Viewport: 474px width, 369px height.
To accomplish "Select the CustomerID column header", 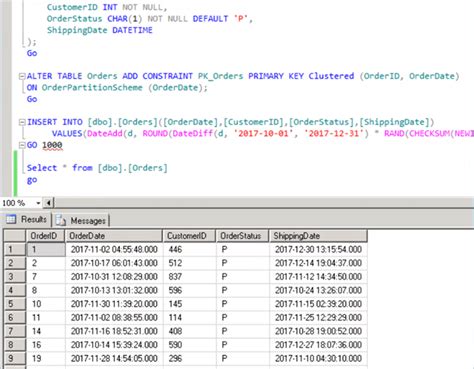I will 189,236.
